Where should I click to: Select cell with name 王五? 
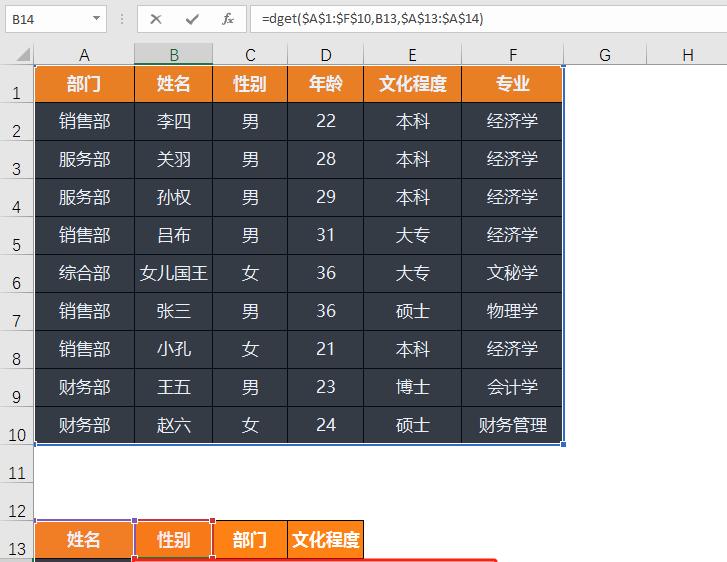173,388
